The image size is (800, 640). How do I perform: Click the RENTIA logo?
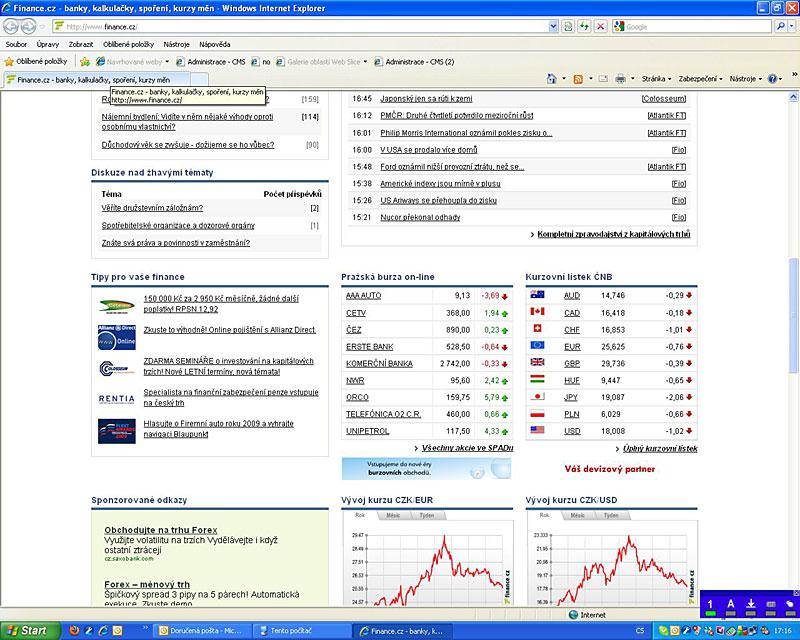click(x=117, y=399)
